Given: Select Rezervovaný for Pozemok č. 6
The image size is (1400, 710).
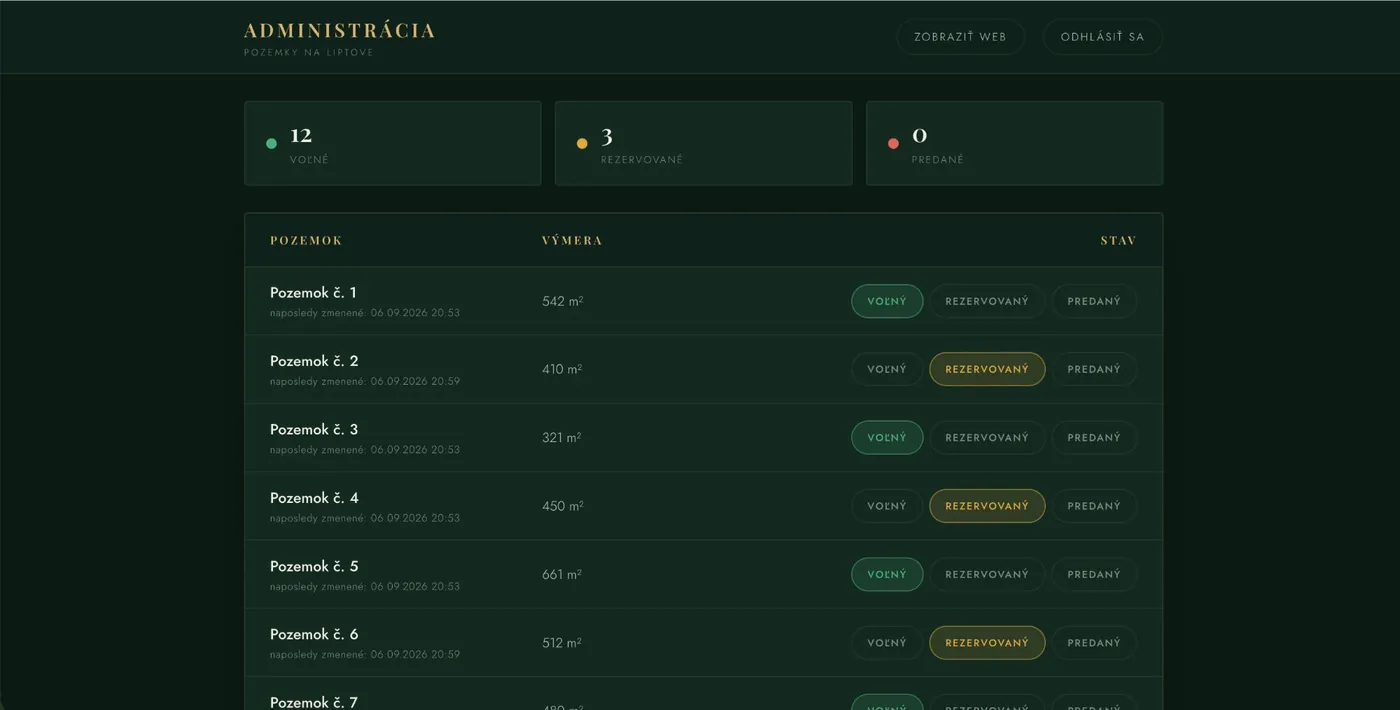Looking at the screenshot, I should click(x=987, y=643).
